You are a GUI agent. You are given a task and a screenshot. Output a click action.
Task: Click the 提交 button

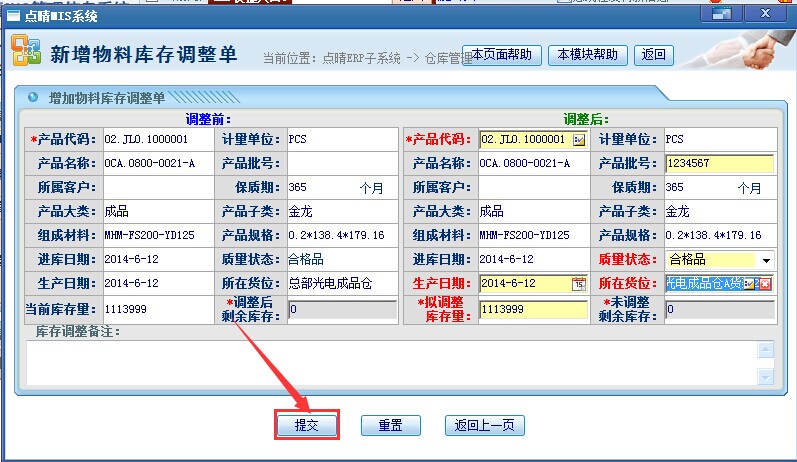tap(306, 425)
